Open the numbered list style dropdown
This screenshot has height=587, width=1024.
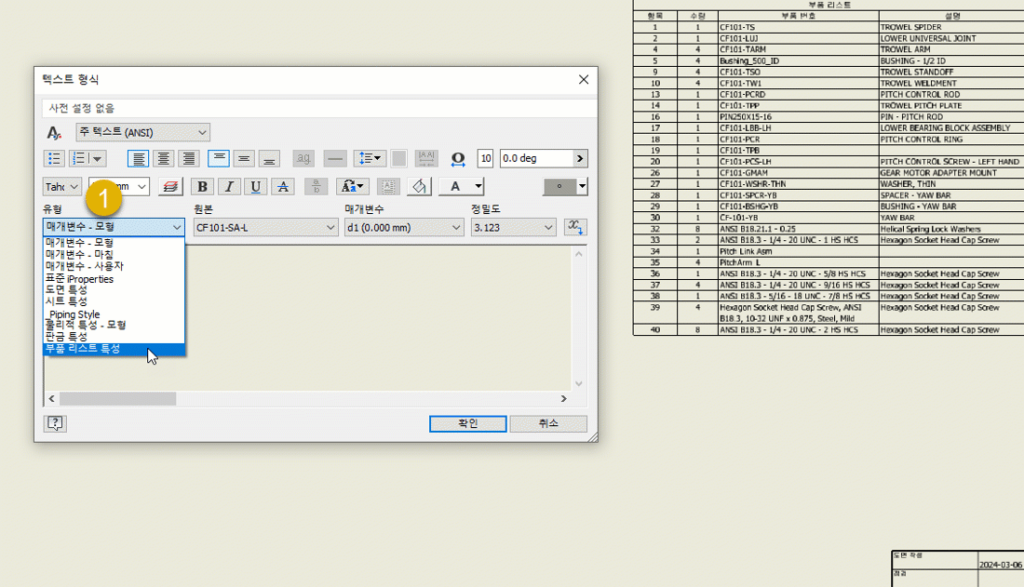97,159
